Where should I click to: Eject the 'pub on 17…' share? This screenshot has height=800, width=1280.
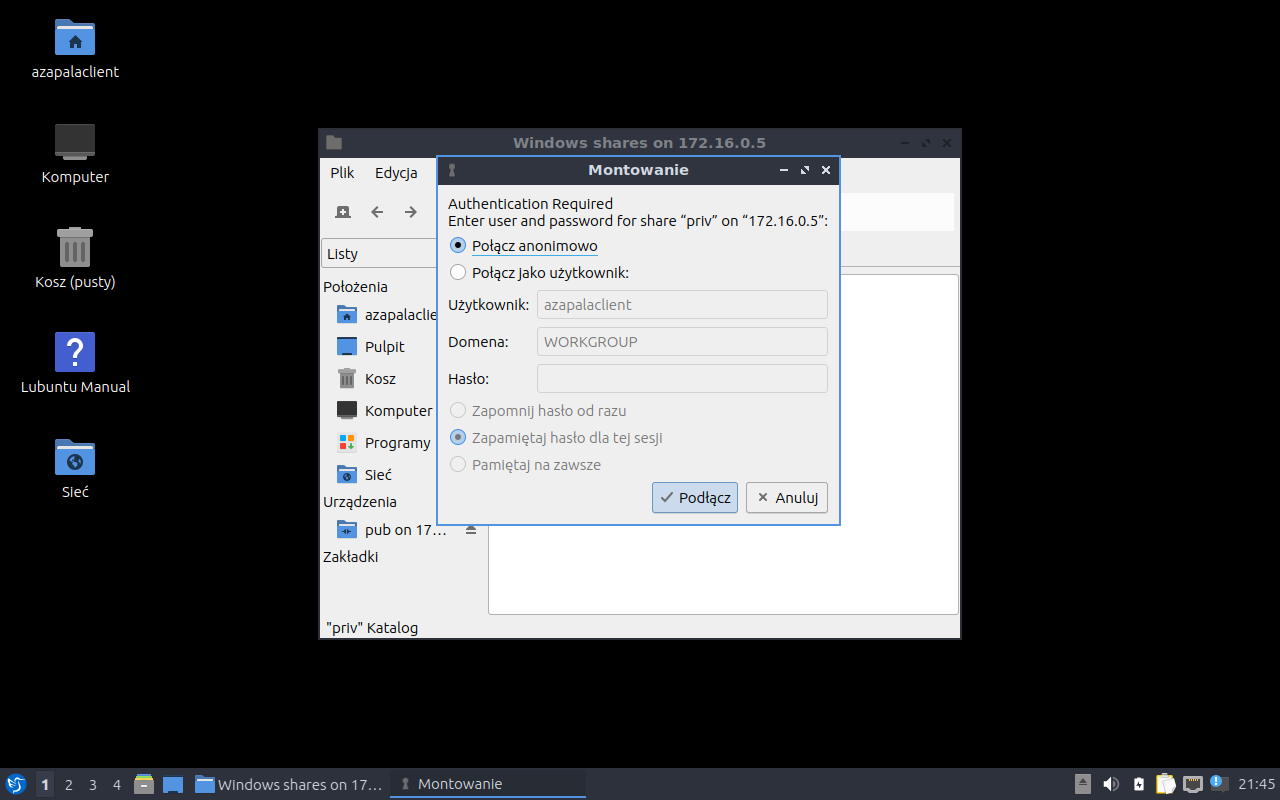471,530
